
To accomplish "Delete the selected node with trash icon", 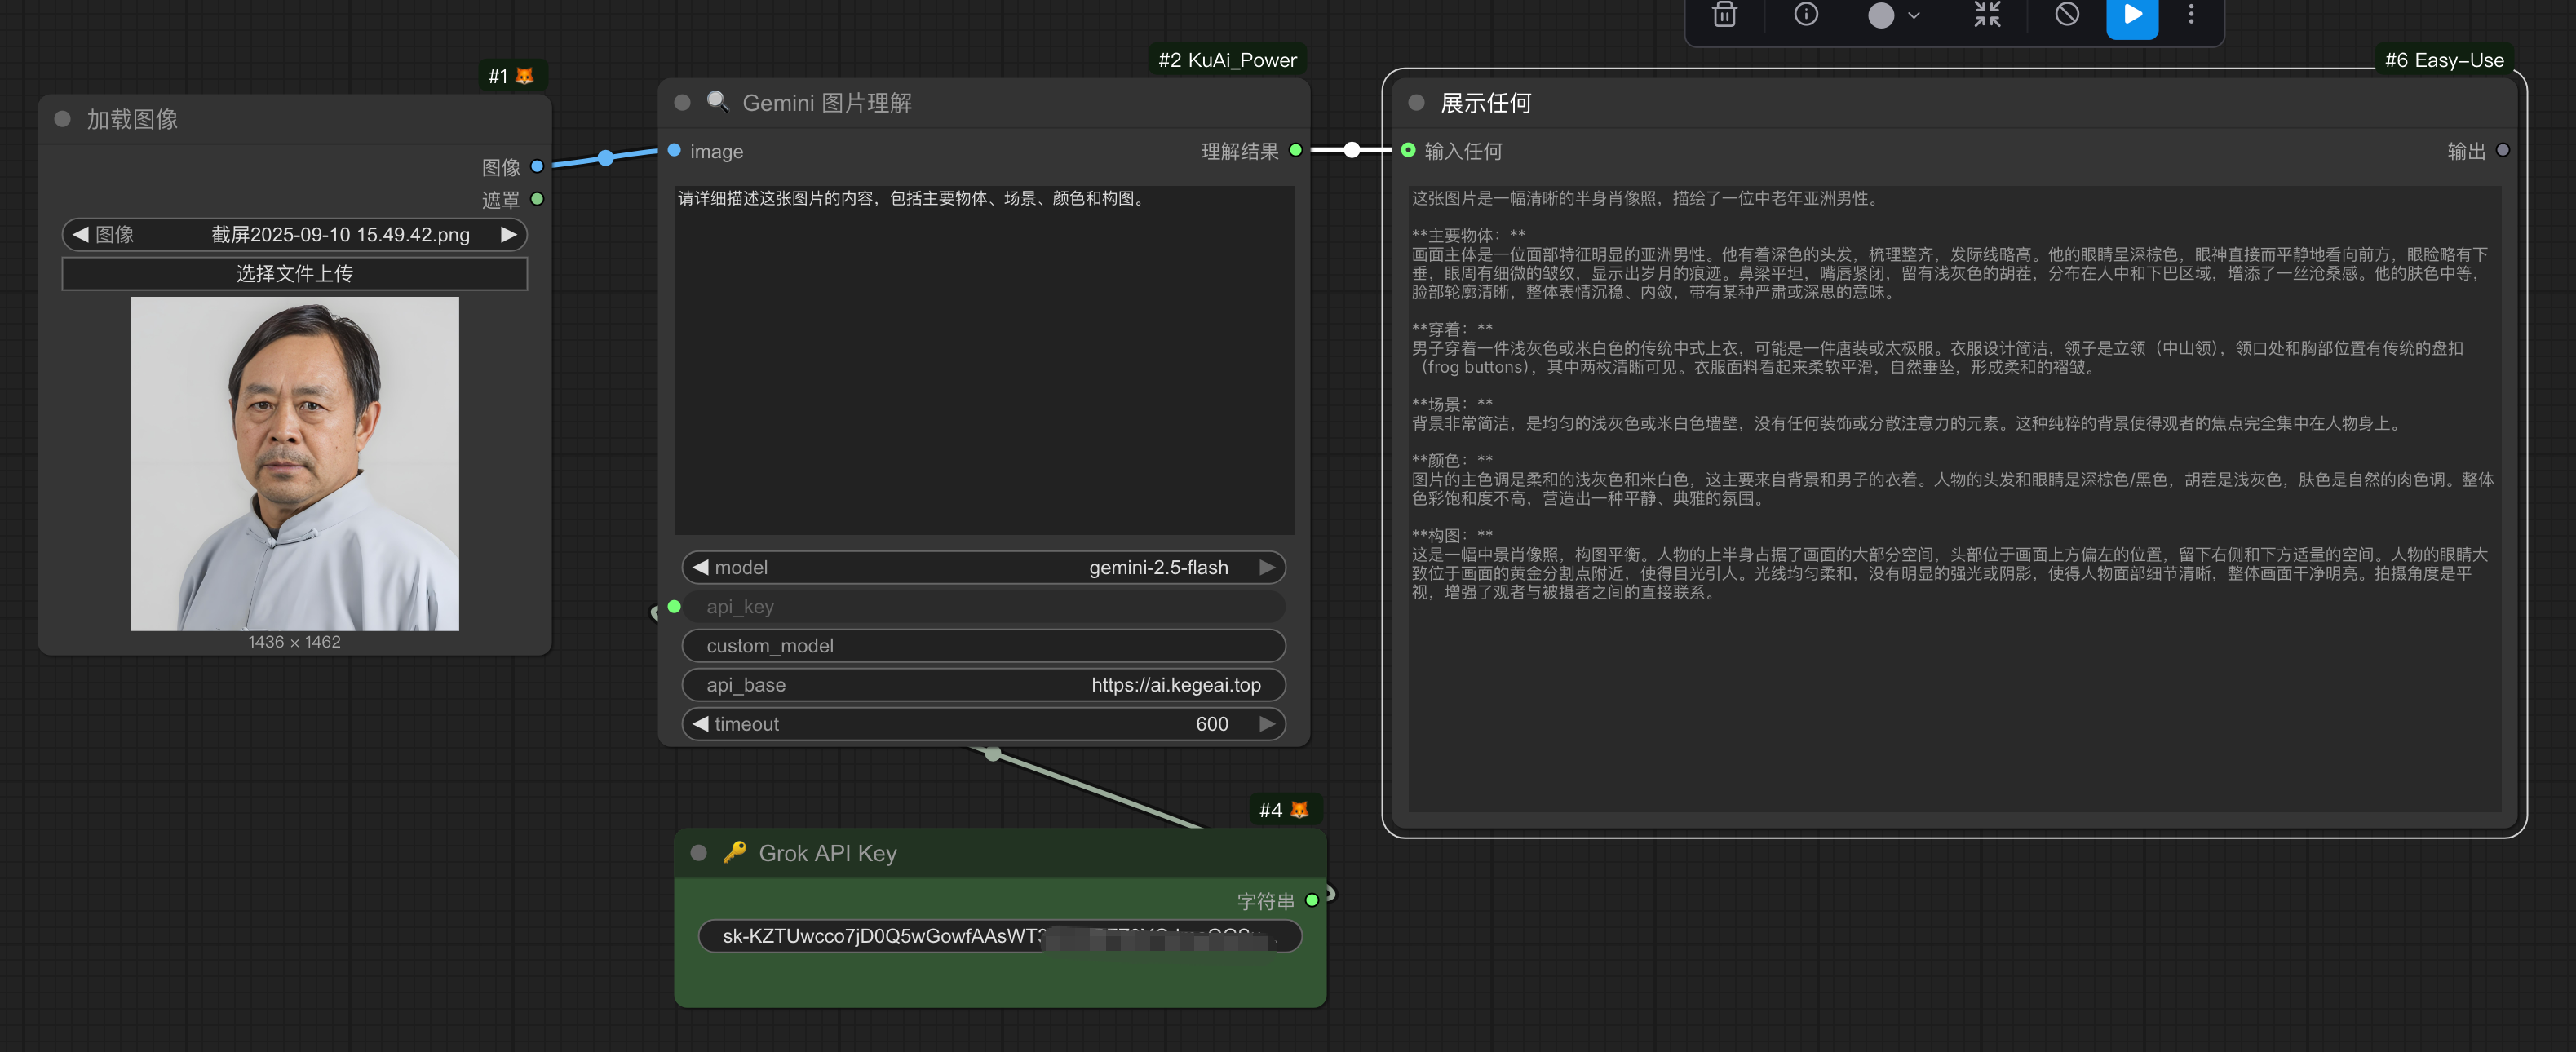I will coord(1725,14).
